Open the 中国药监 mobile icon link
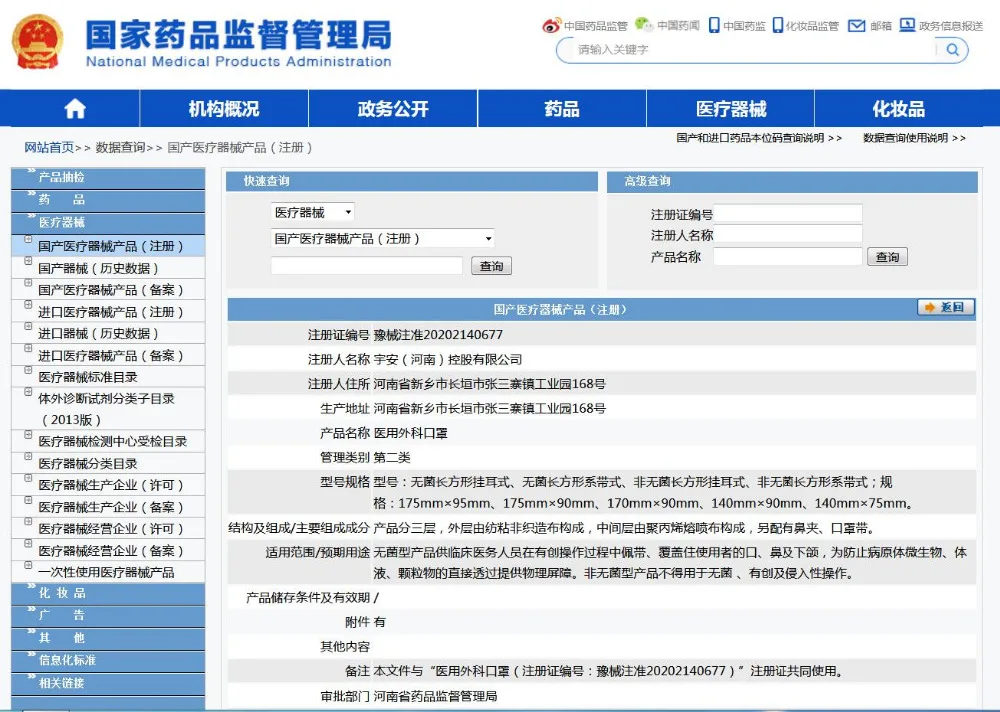 coord(714,25)
